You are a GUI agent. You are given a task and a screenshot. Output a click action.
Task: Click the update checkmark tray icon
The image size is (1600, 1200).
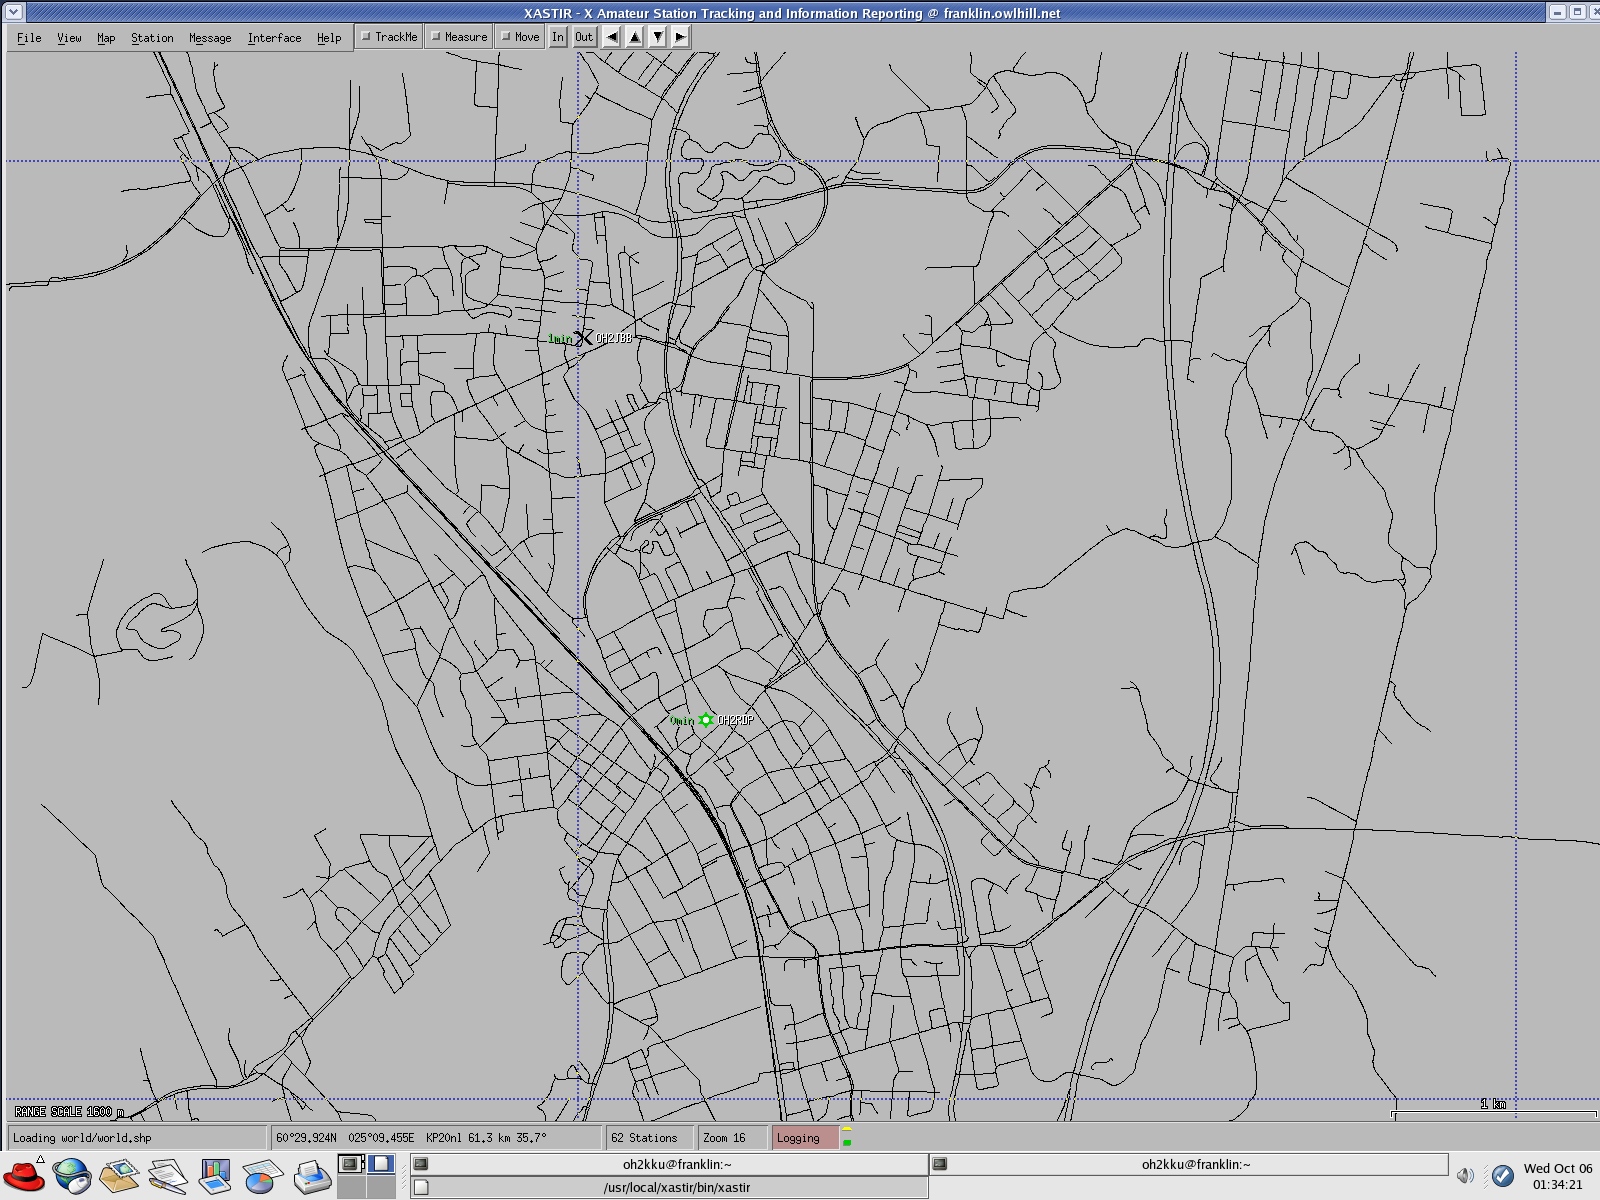[1502, 1176]
